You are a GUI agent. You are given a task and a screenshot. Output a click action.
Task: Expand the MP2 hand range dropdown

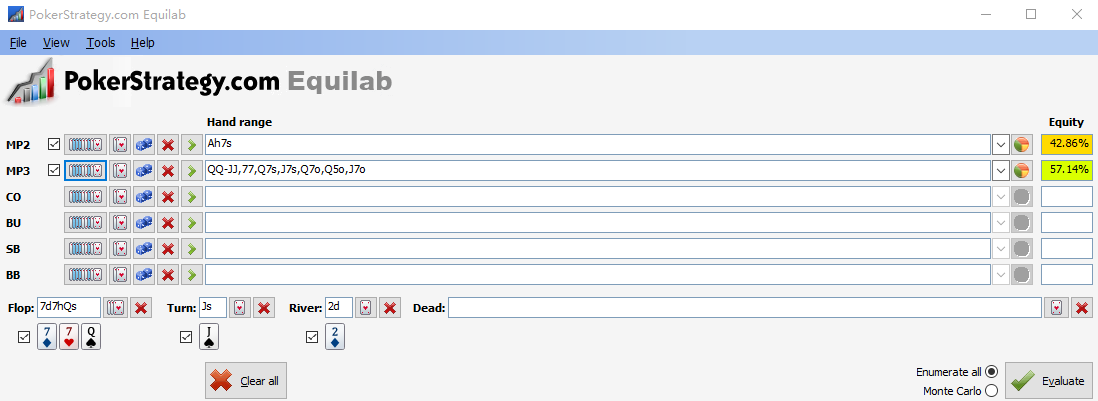pos(1001,145)
